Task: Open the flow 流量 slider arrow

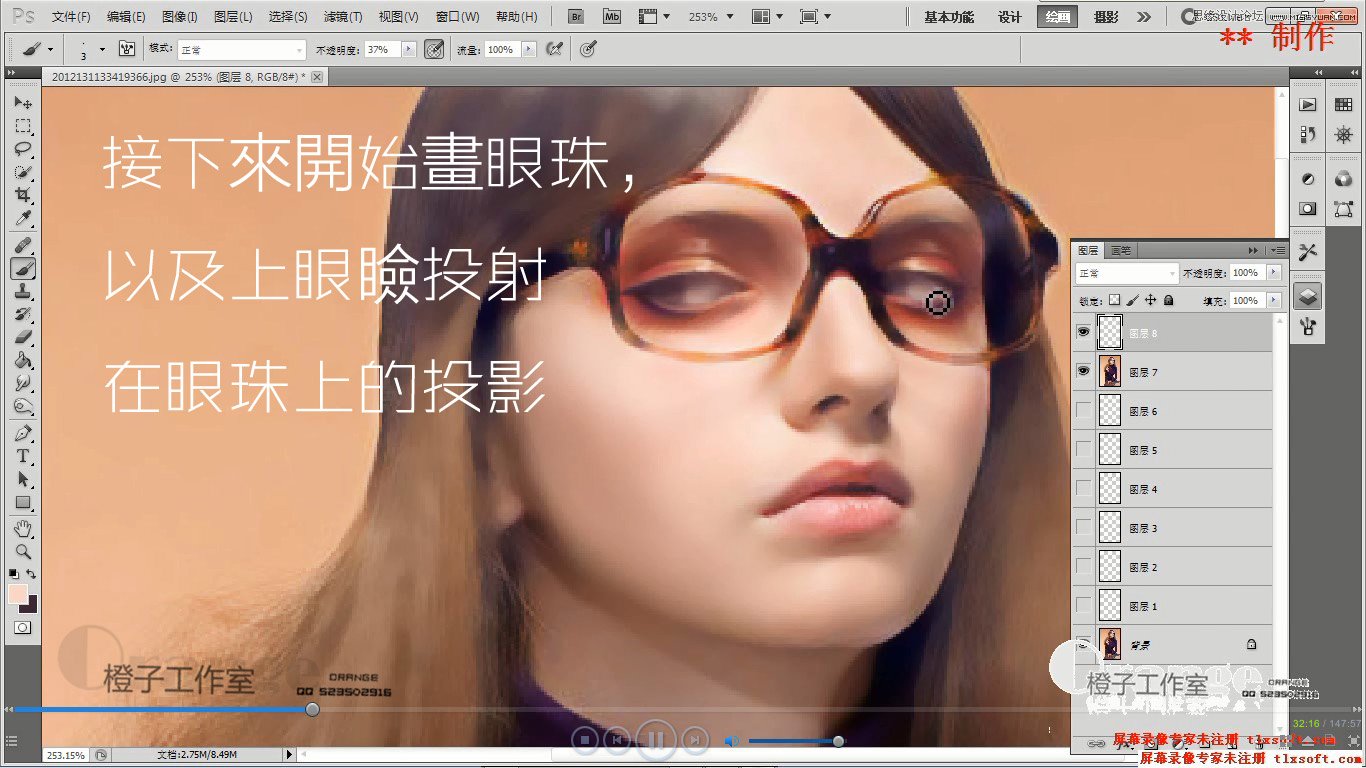Action: click(529, 49)
